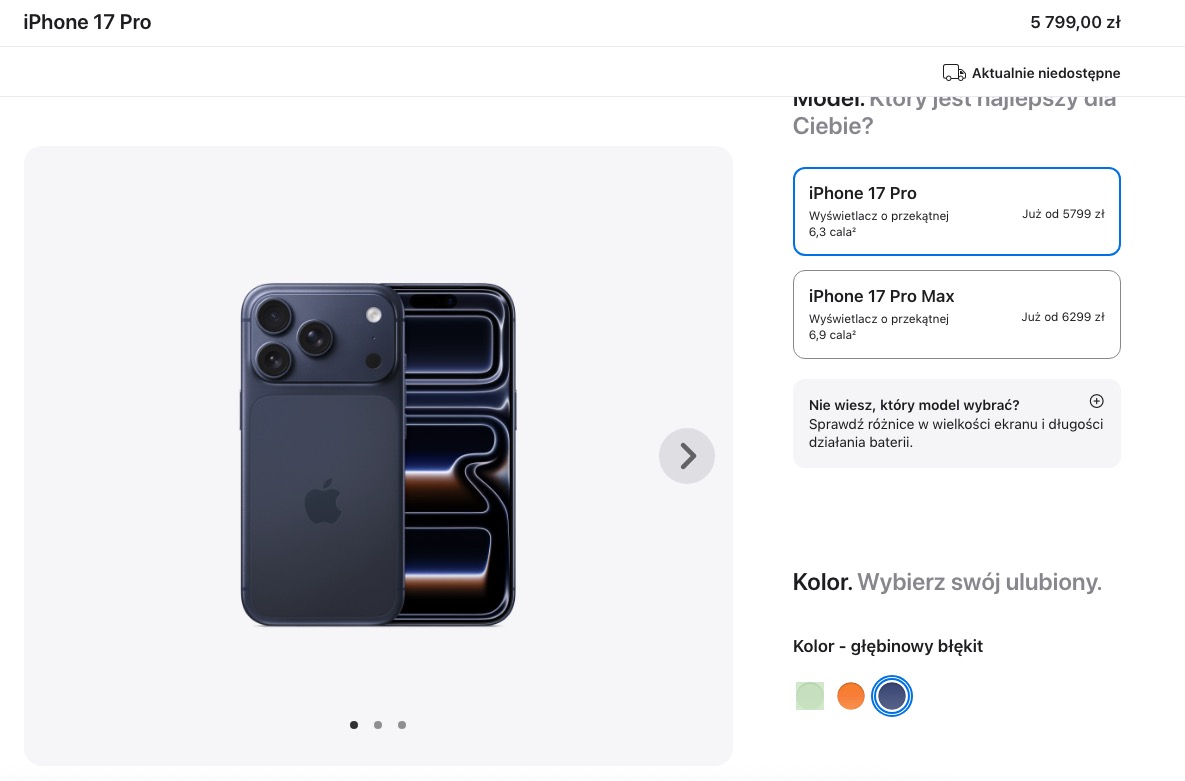This screenshot has width=1185, height=781.
Task: Click the plus icon in model comparison box
Action: (1096, 401)
